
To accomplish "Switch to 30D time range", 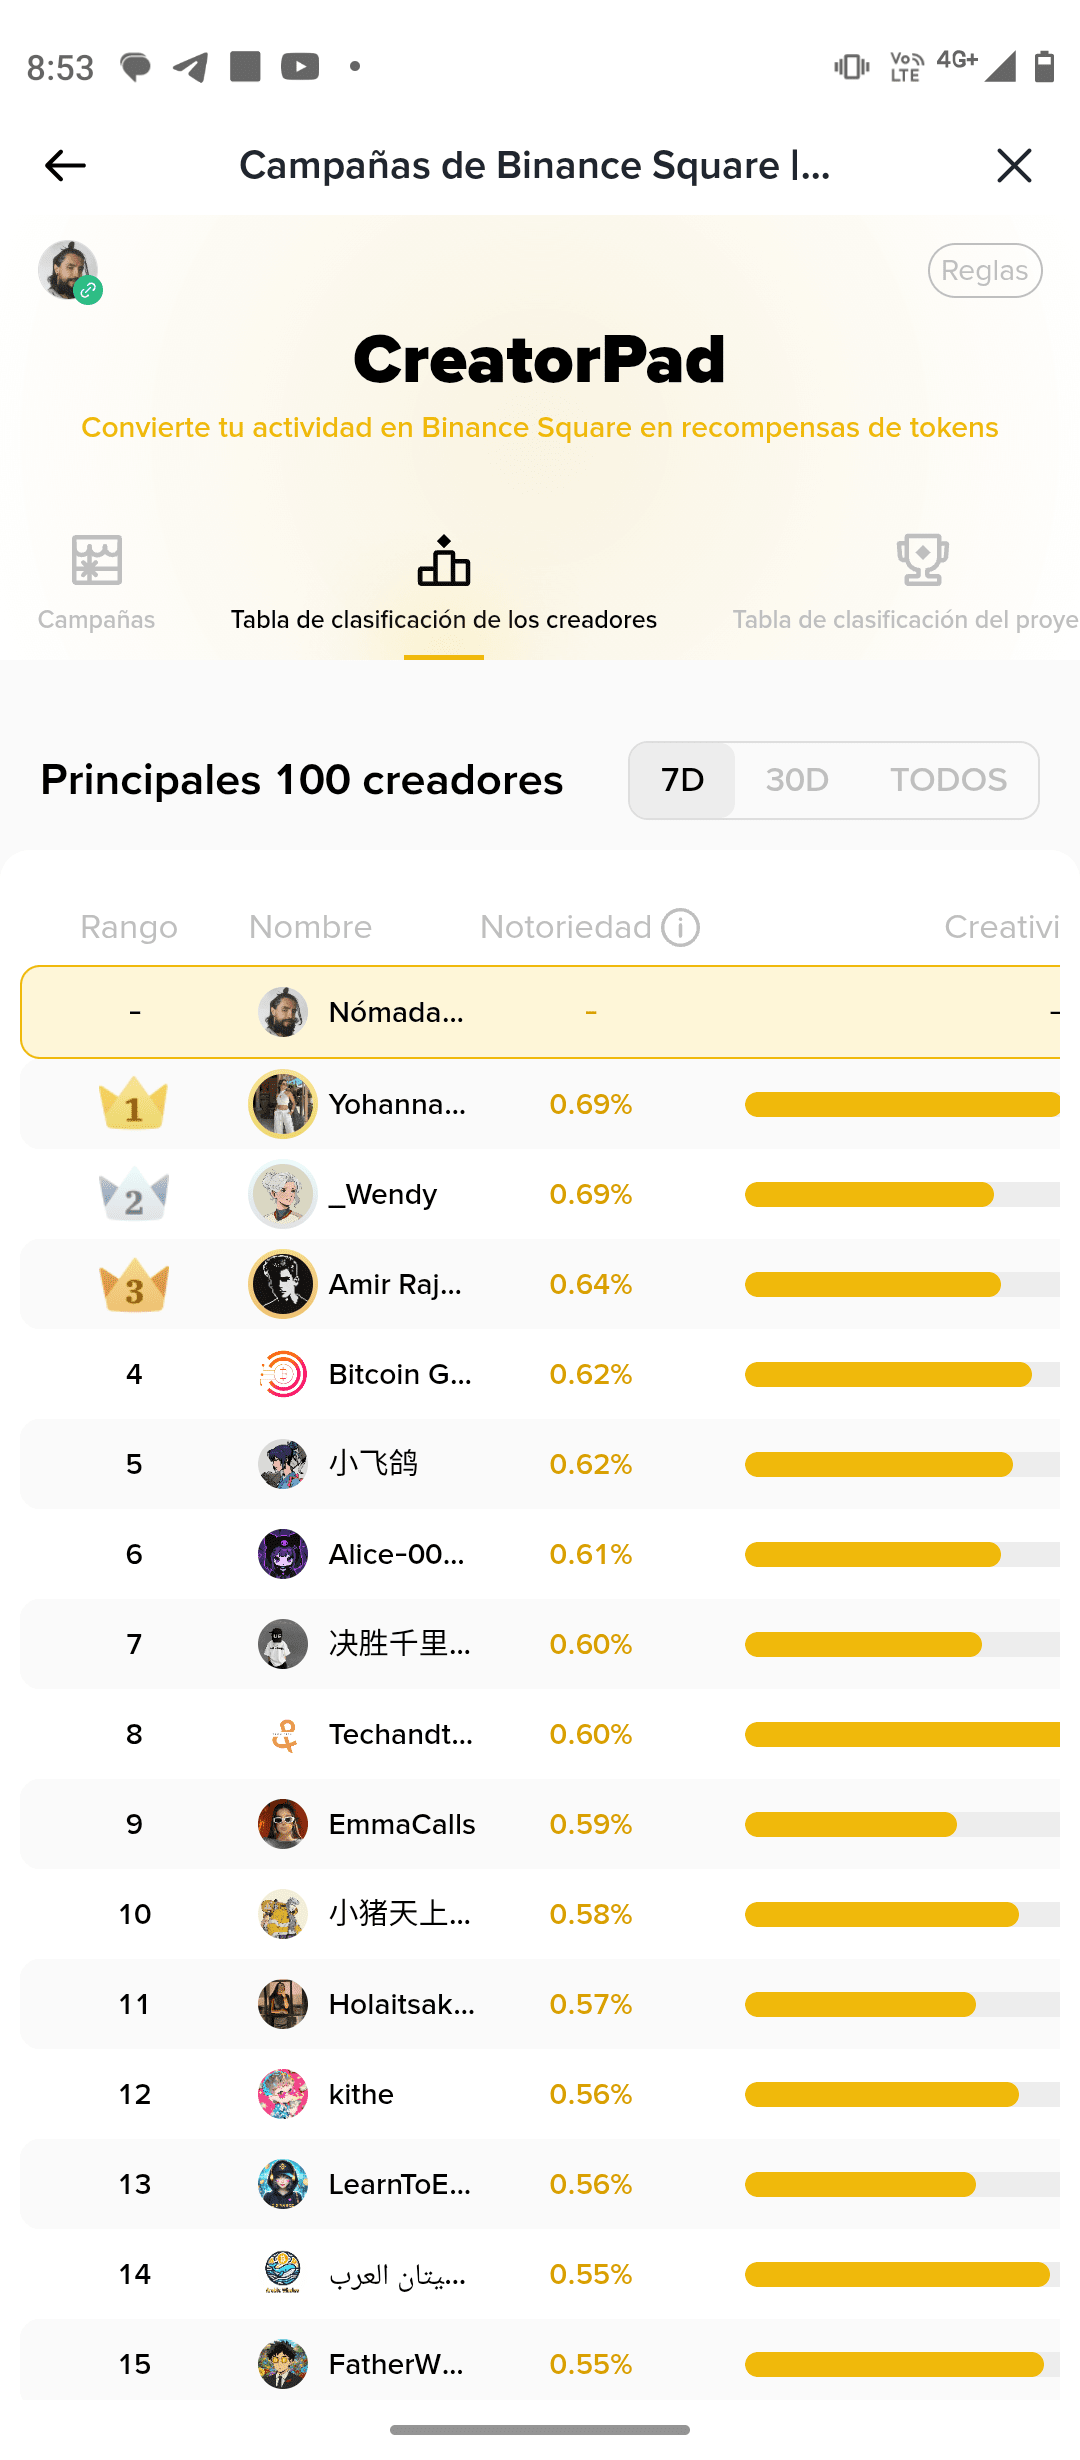I will [797, 780].
